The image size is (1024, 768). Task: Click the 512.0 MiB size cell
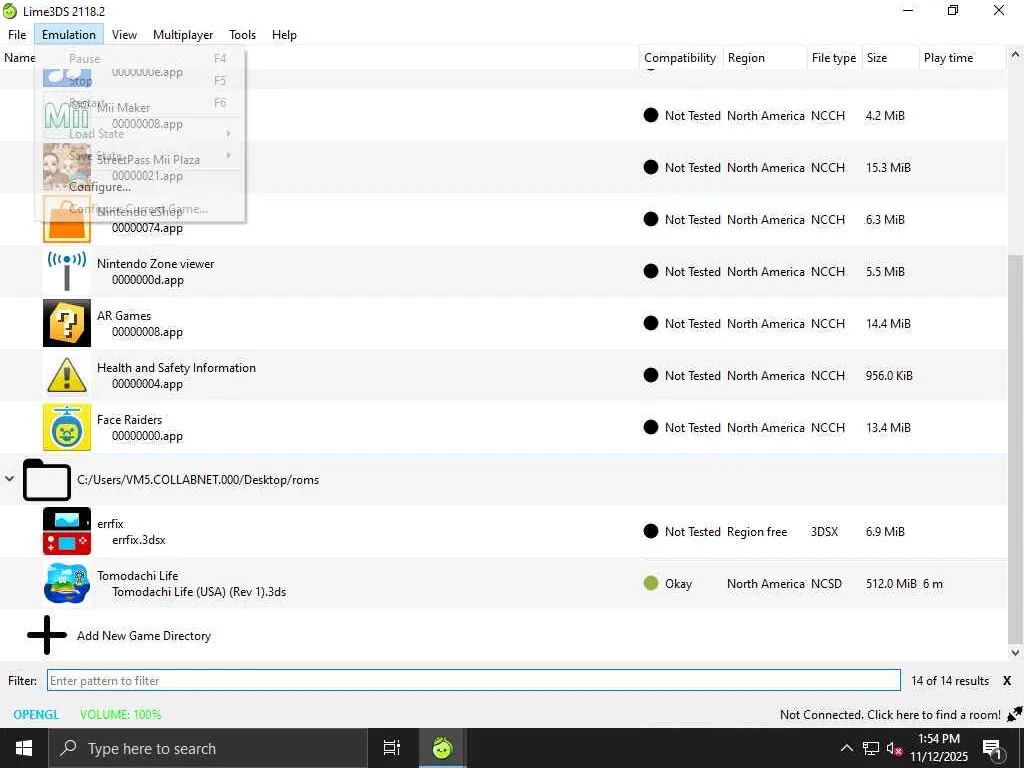tap(891, 583)
